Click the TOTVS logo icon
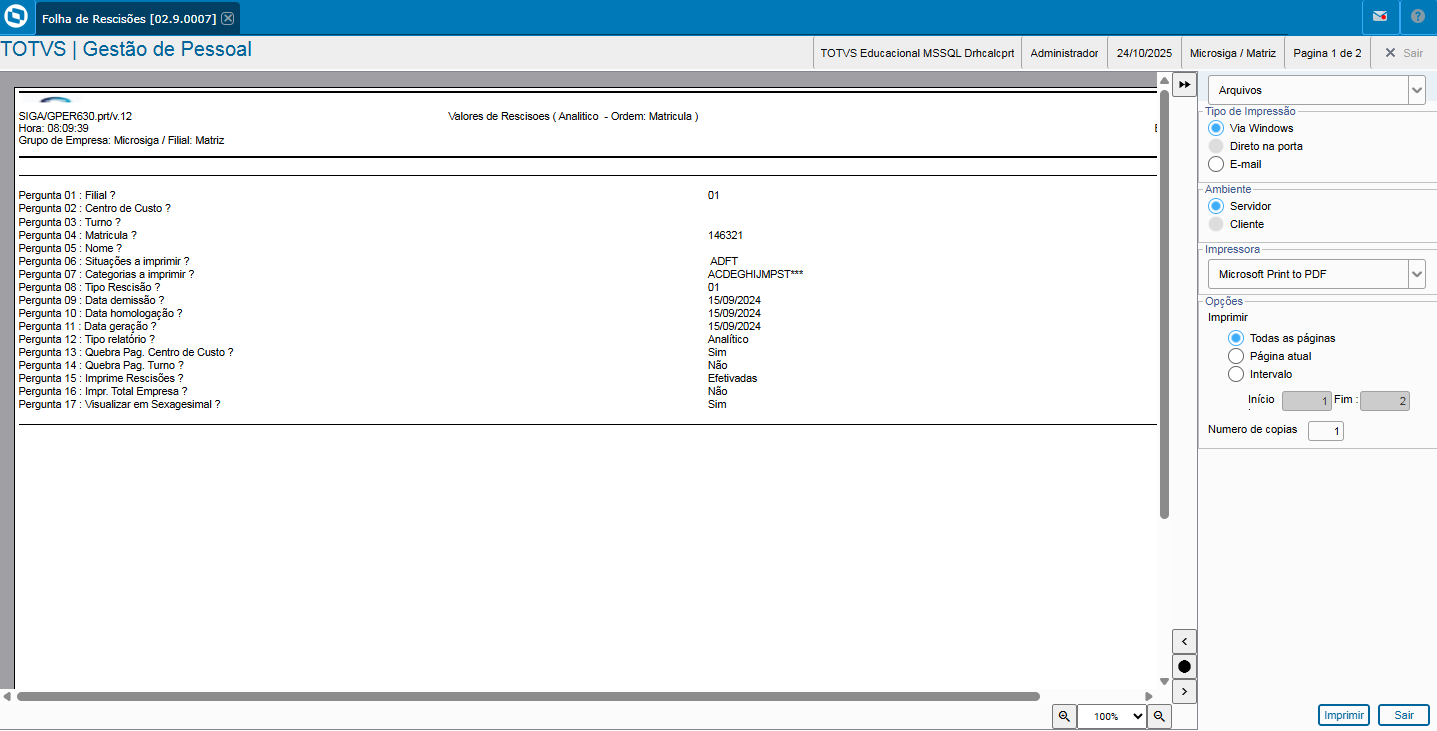Image resolution: width=1437 pixels, height=731 pixels. pyautogui.click(x=16, y=17)
